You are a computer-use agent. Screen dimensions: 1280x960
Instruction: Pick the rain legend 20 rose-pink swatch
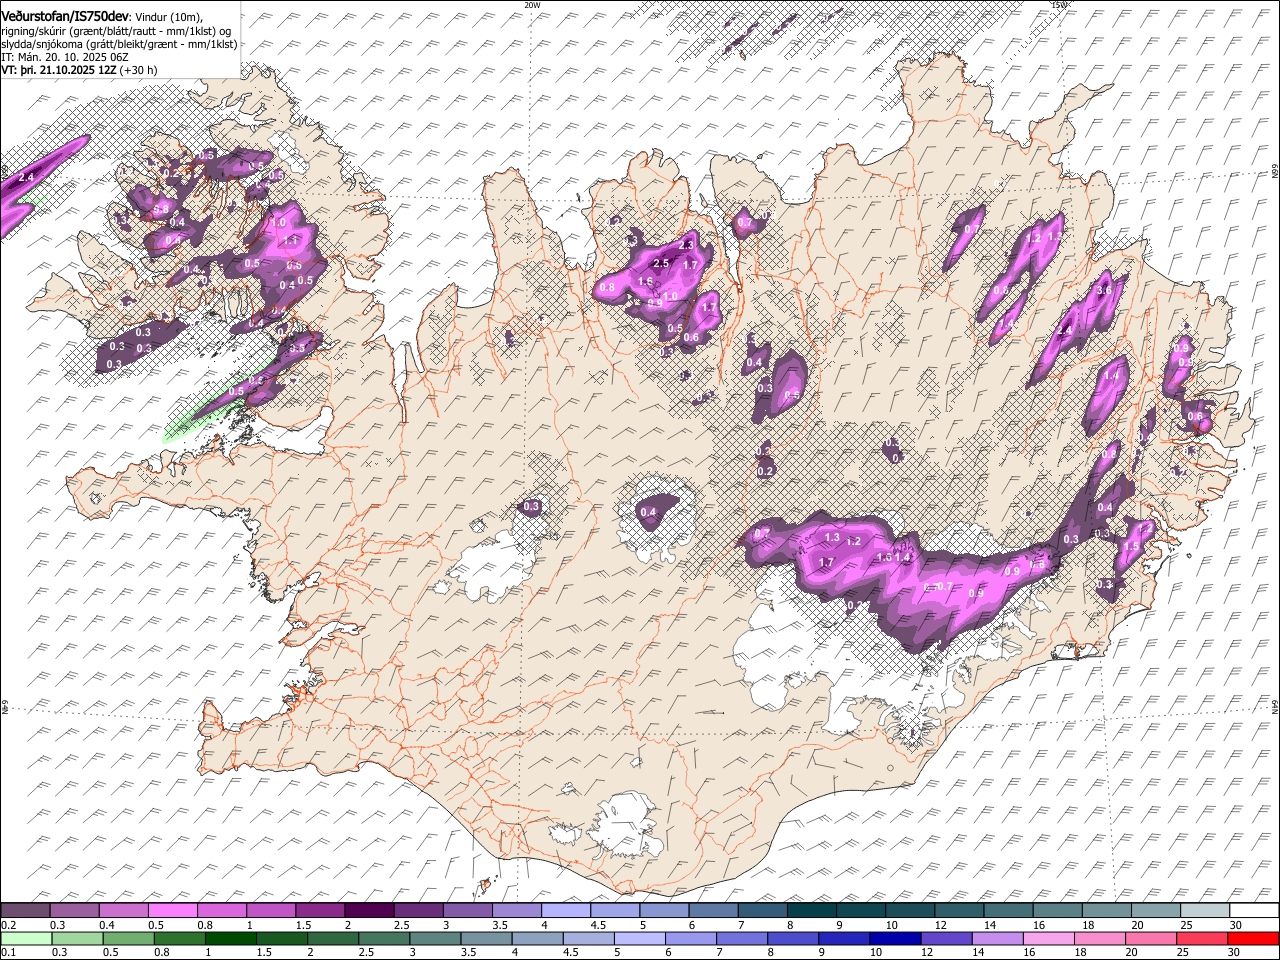pos(1149,938)
